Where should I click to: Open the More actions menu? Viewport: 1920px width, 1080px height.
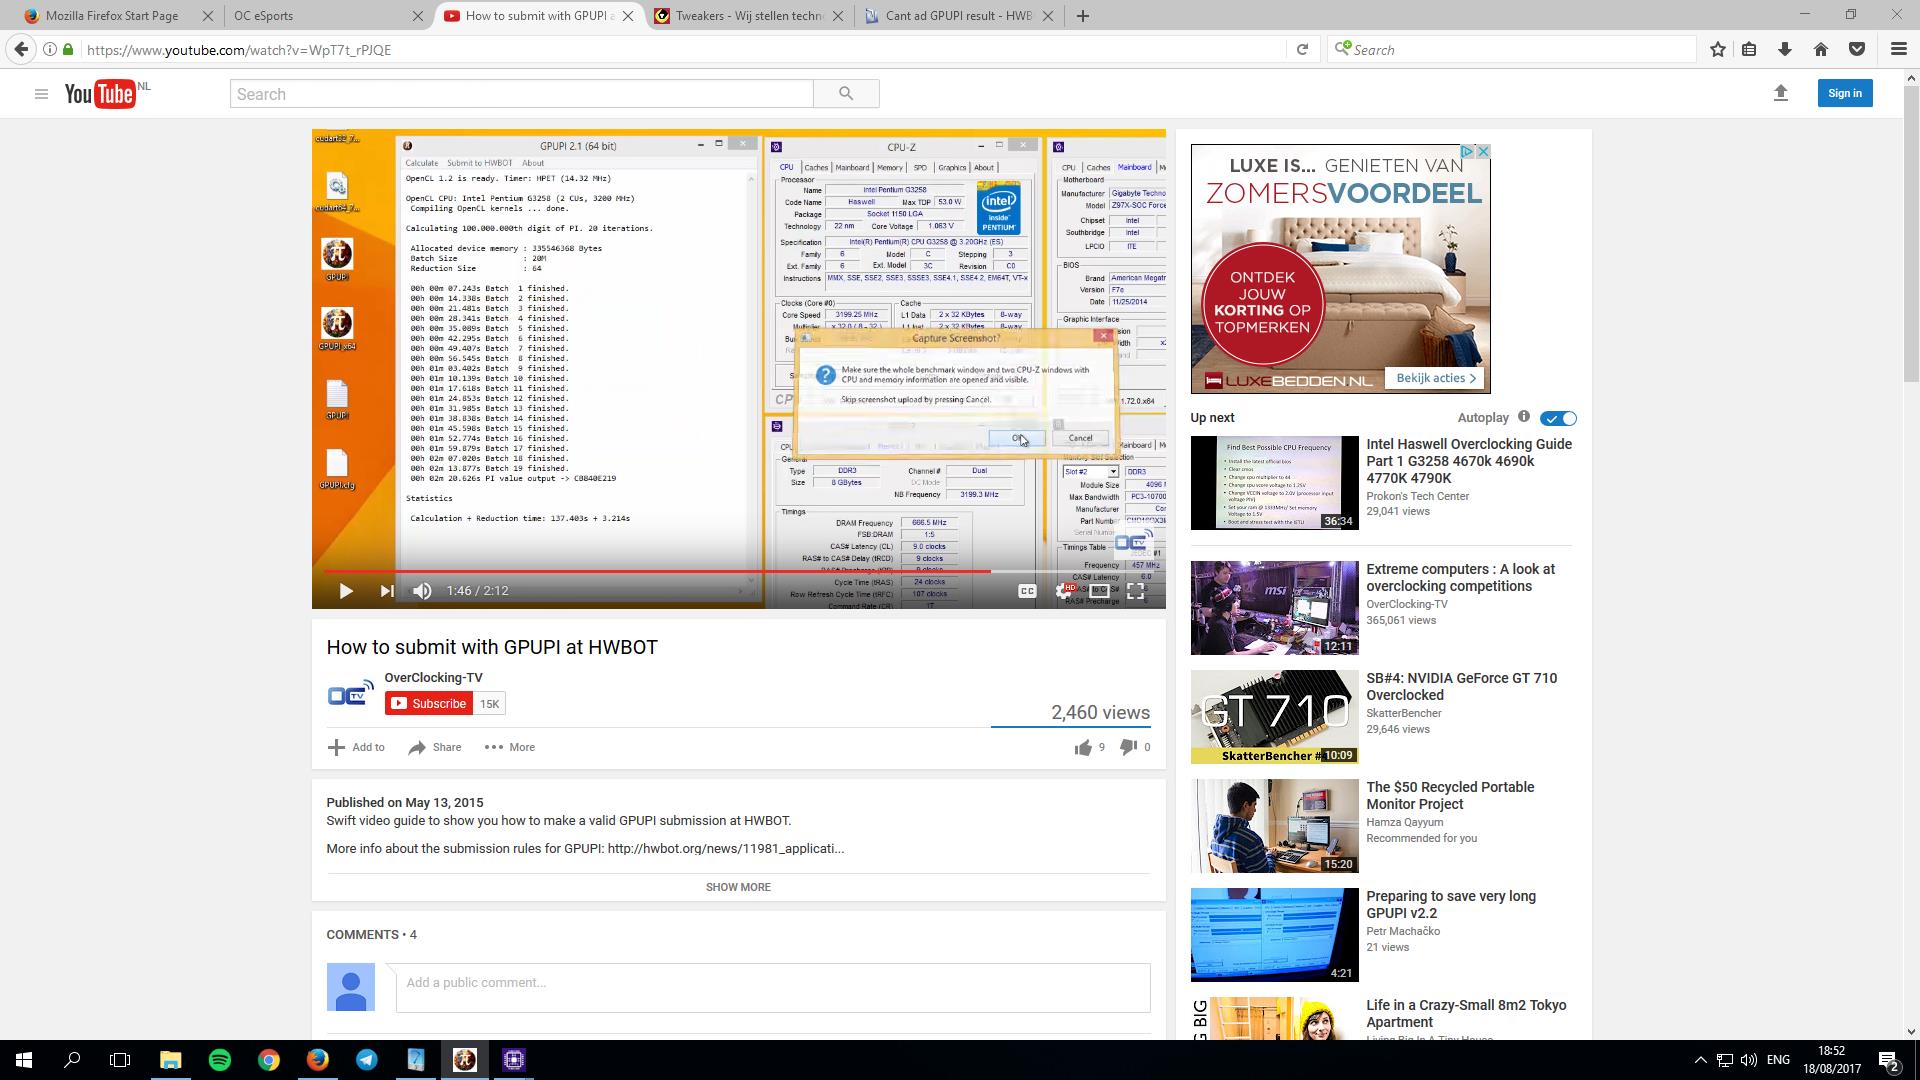(x=510, y=747)
